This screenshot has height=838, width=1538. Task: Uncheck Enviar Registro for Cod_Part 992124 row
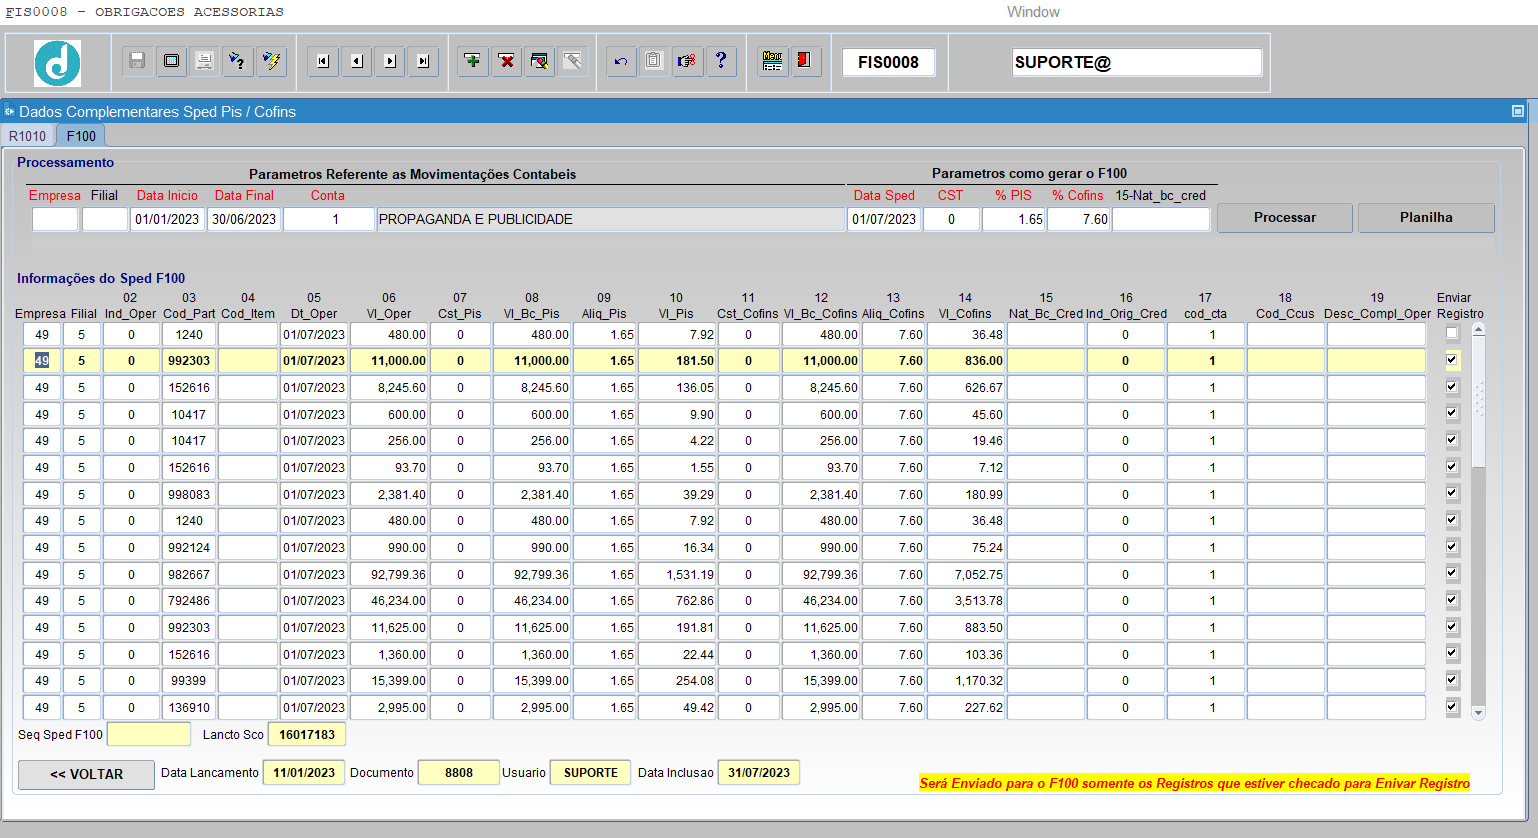pos(1452,547)
